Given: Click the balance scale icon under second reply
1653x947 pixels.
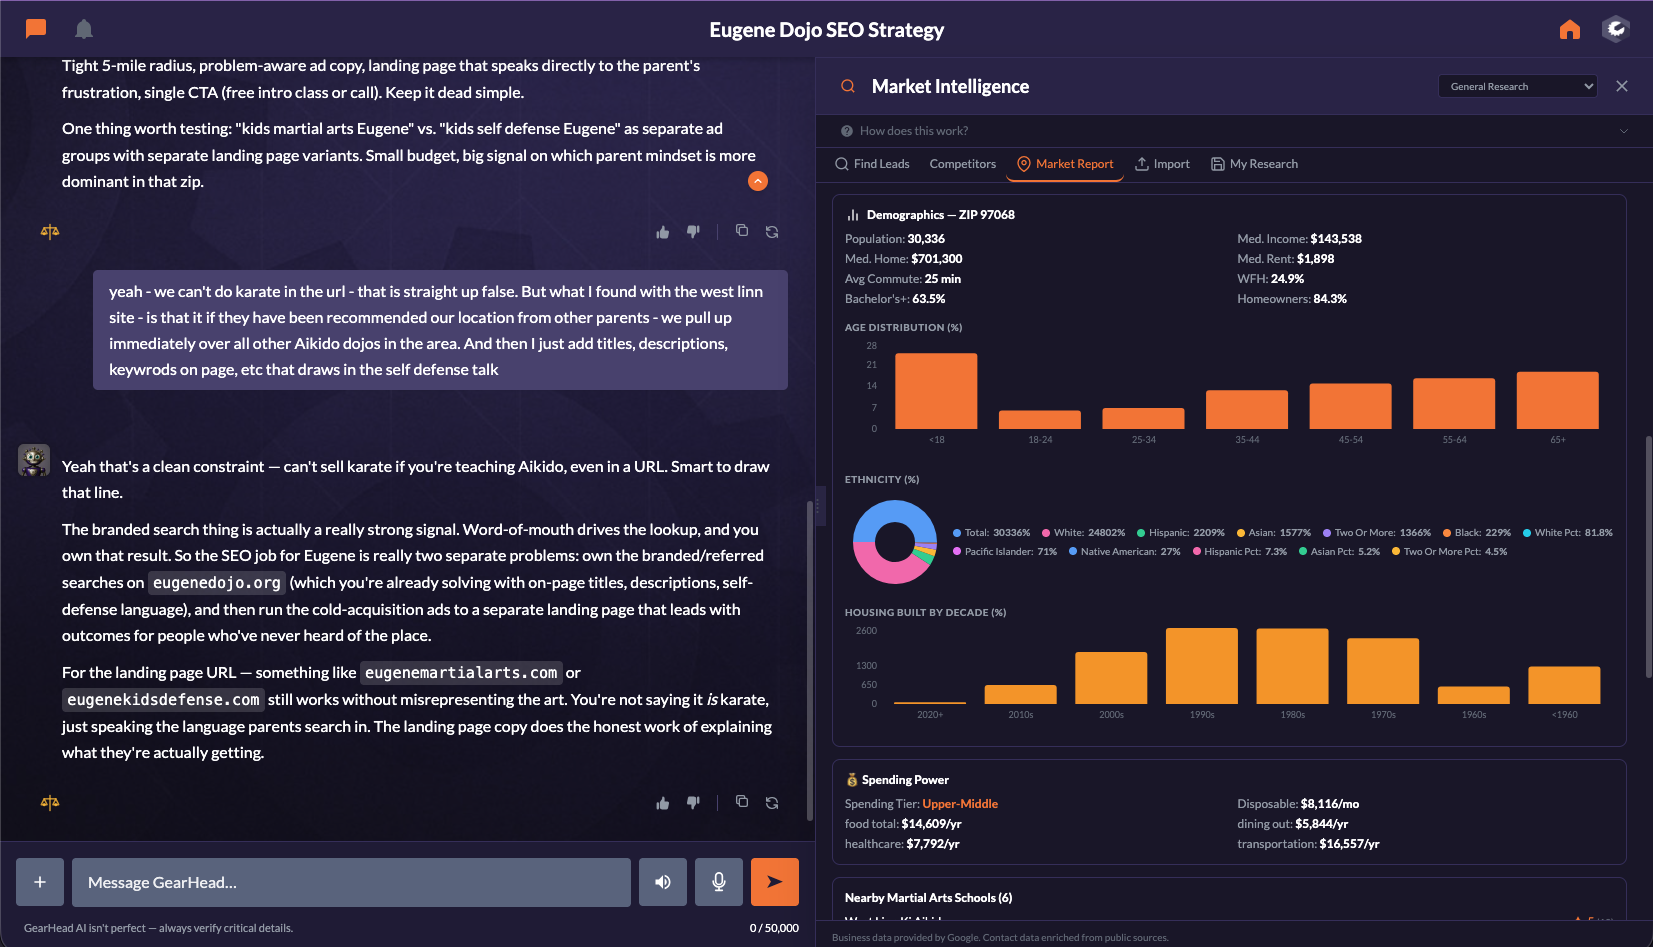Looking at the screenshot, I should [x=50, y=803].
